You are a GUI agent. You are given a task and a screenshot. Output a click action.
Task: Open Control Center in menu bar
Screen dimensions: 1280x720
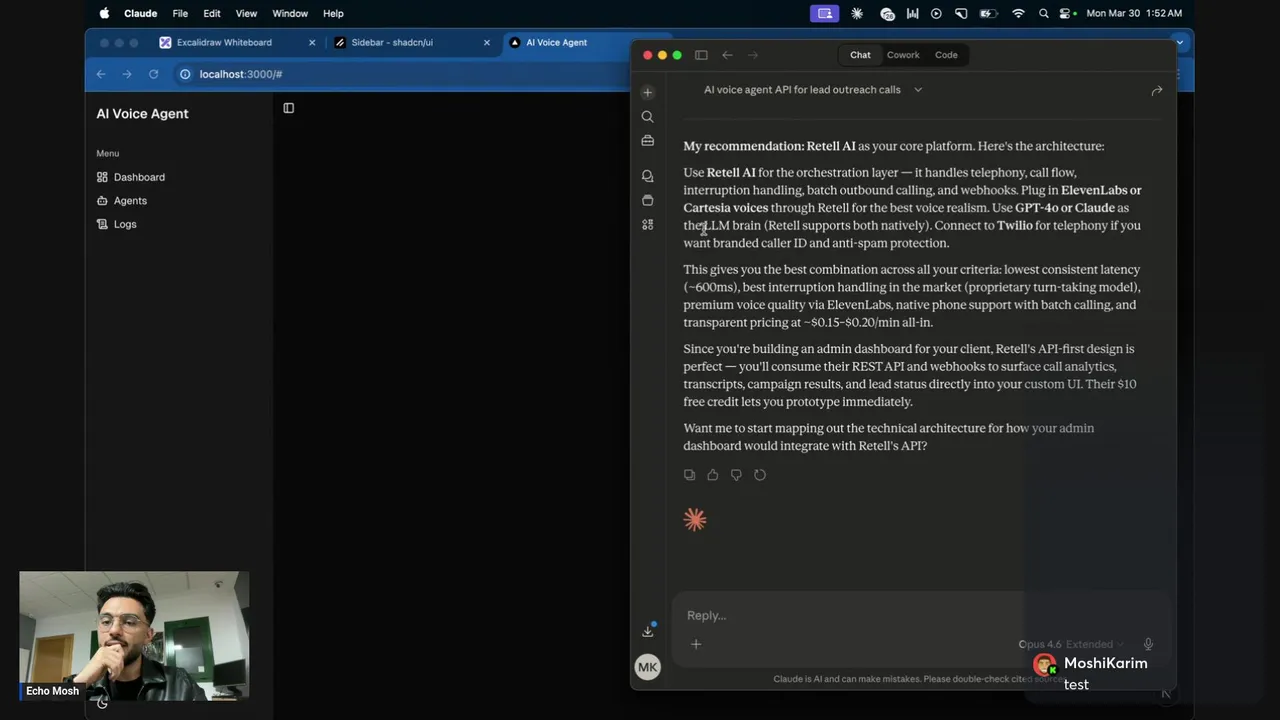(x=1067, y=13)
